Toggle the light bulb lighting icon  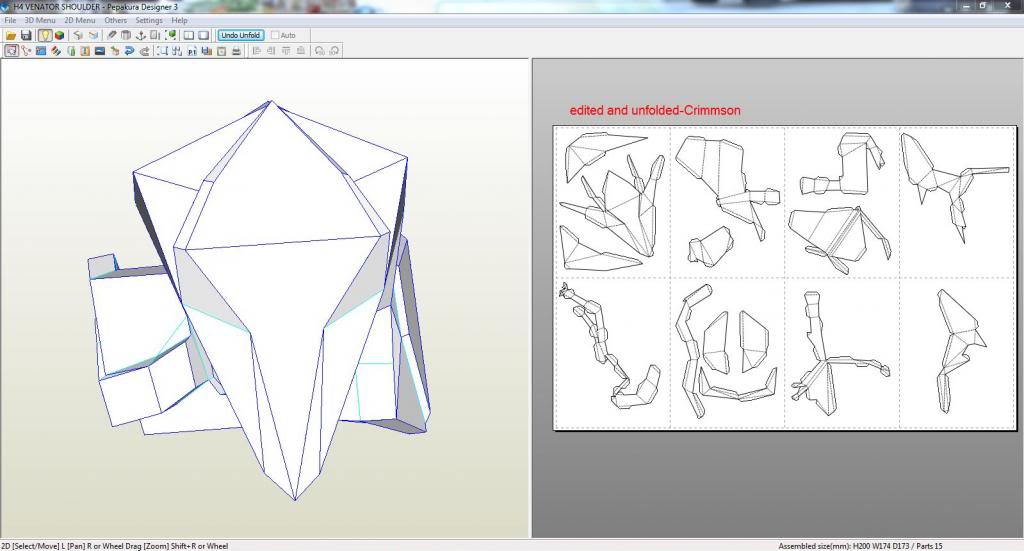point(44,35)
